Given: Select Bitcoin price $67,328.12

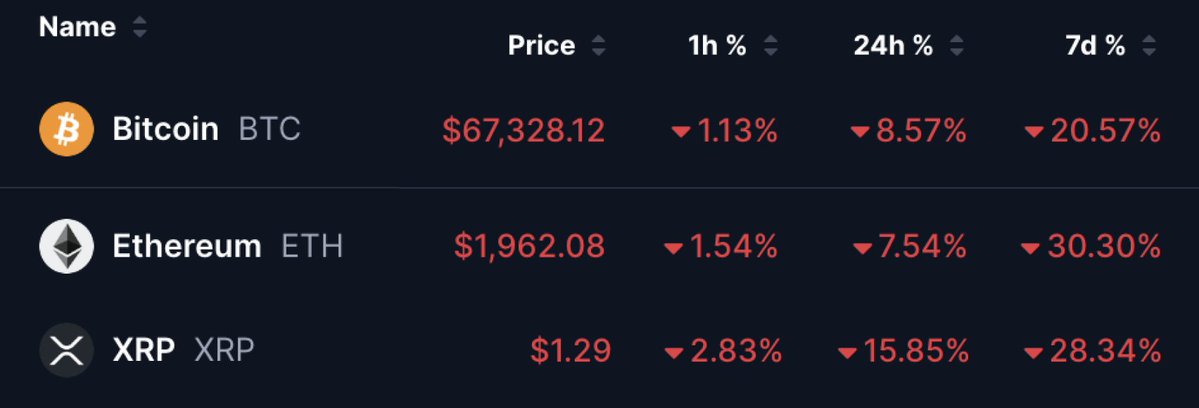Looking at the screenshot, I should coord(523,130).
